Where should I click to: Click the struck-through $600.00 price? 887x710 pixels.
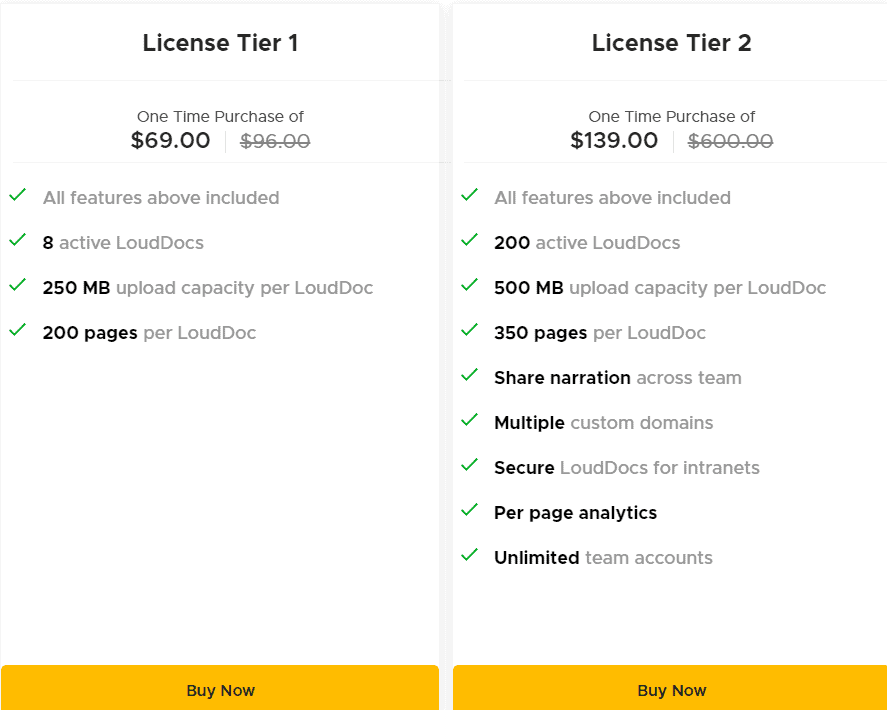tap(730, 141)
